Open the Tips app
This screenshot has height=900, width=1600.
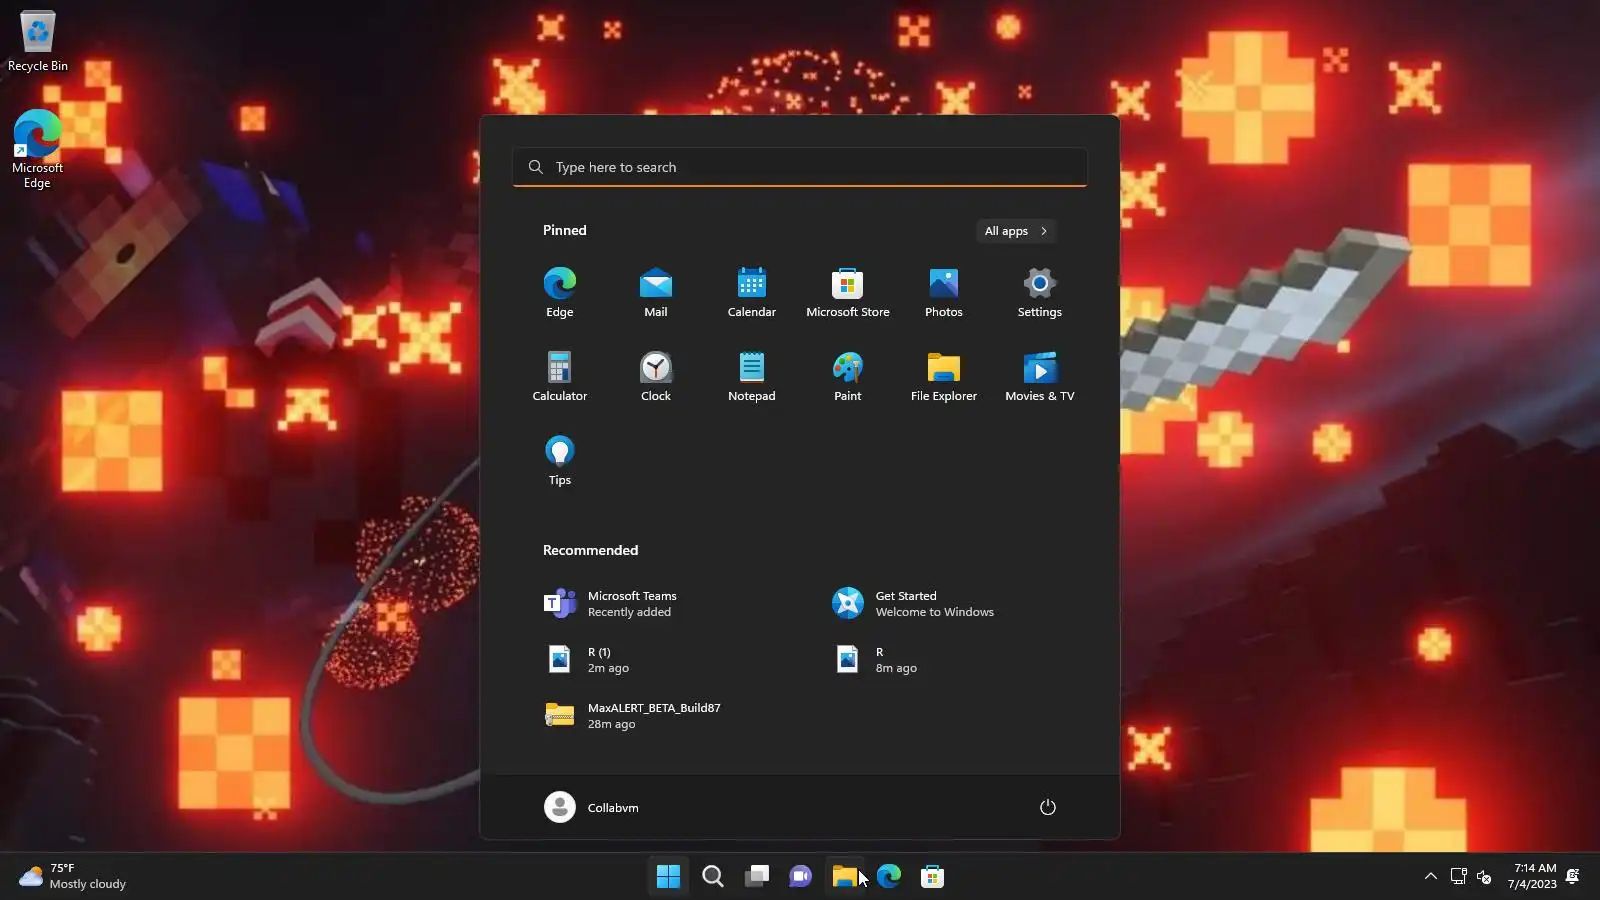pyautogui.click(x=560, y=461)
